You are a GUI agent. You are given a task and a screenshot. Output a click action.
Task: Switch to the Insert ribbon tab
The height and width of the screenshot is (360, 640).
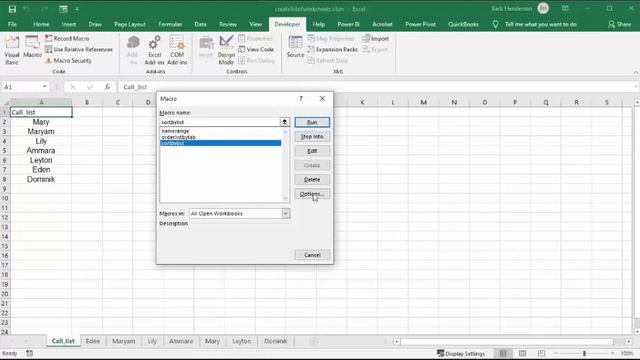click(x=69, y=24)
